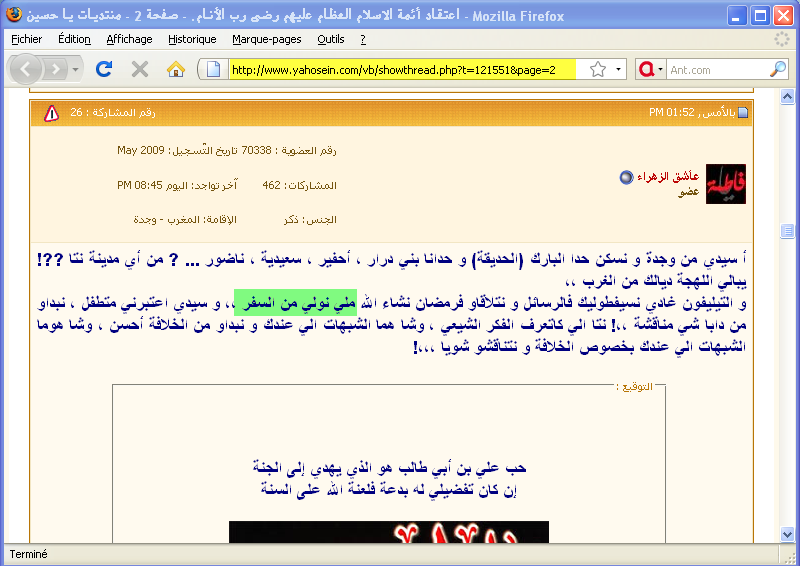This screenshot has height=566, width=800.
Task: Click the signature verse line حب علي بن أبي طالب
Action: [389, 467]
